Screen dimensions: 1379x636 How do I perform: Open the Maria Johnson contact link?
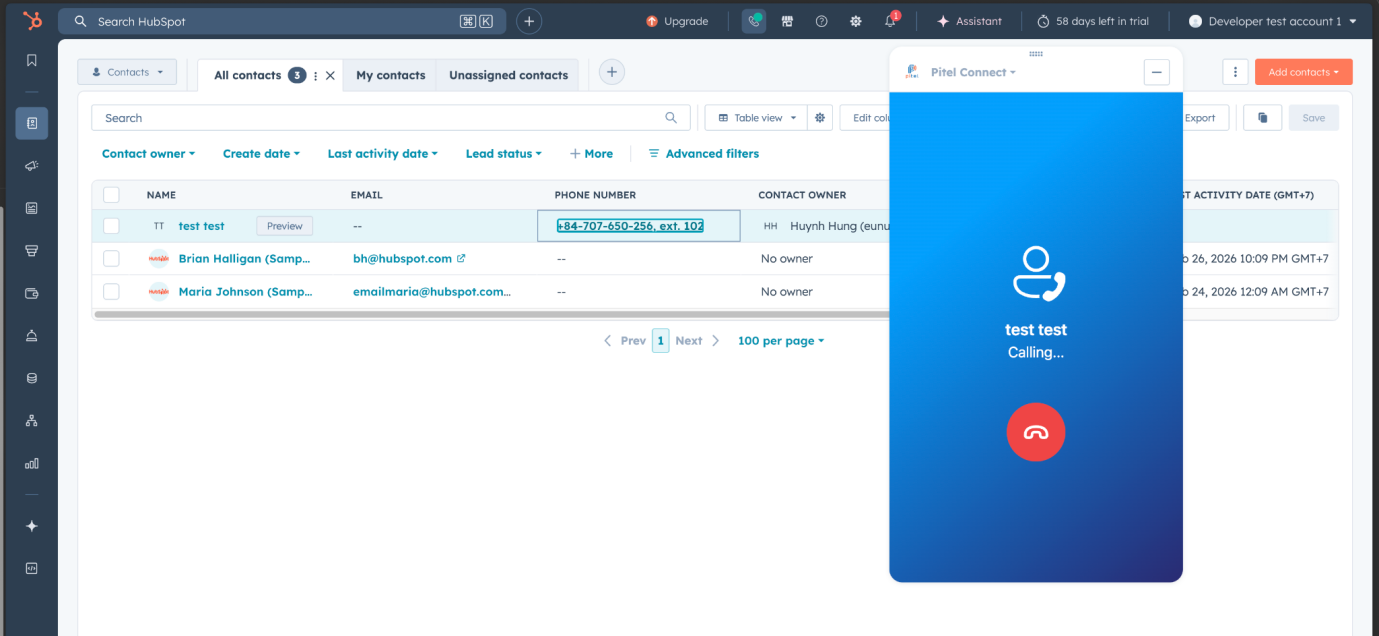coord(245,291)
